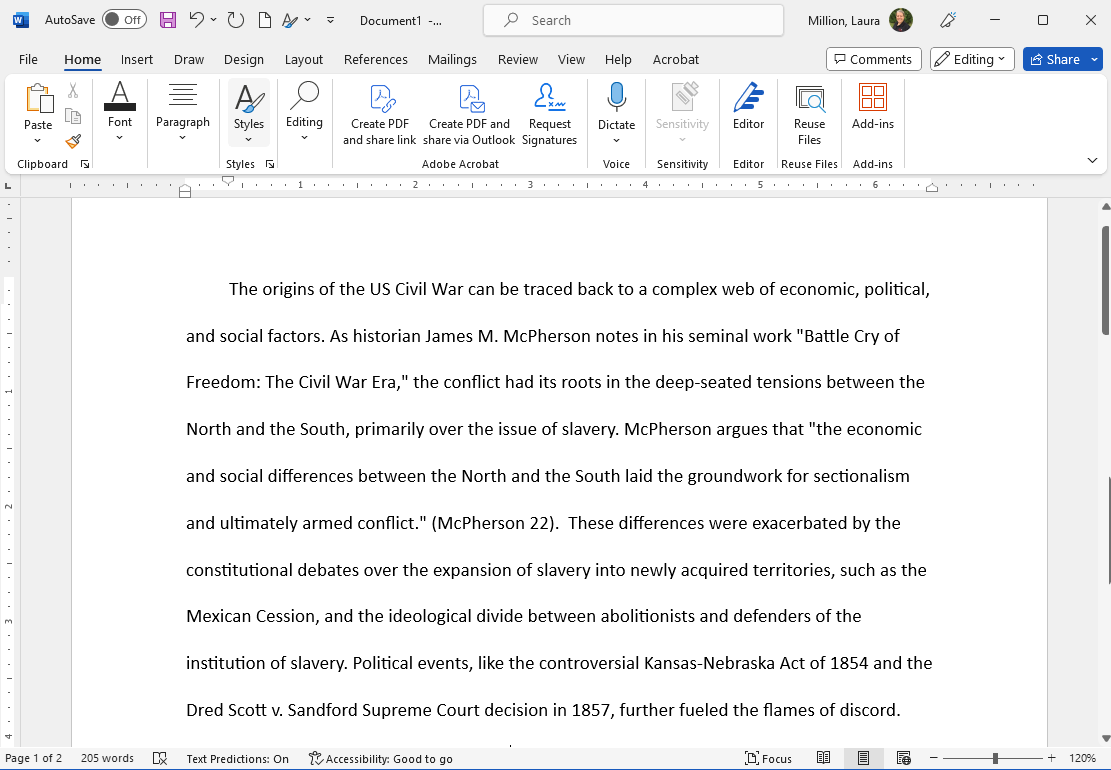Click the Comments button

pyautogui.click(x=873, y=59)
